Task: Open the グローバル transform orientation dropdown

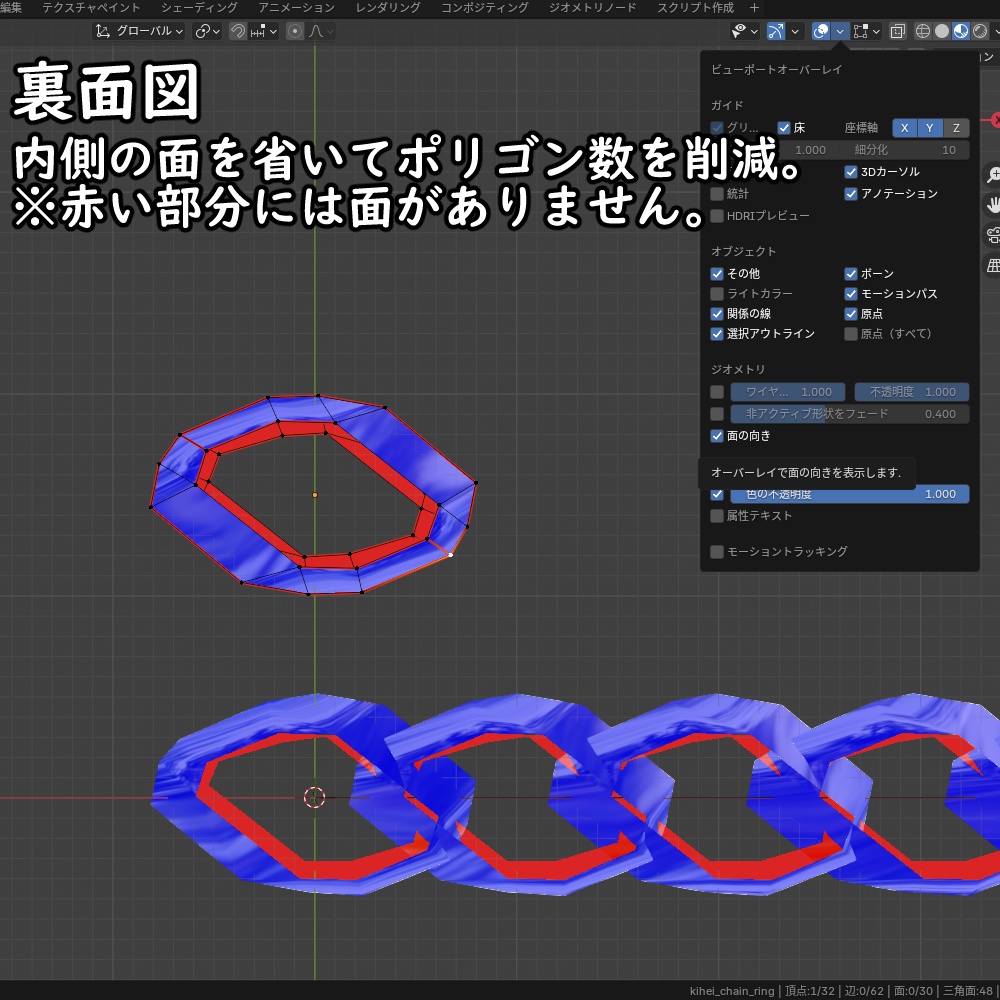Action: 140,31
